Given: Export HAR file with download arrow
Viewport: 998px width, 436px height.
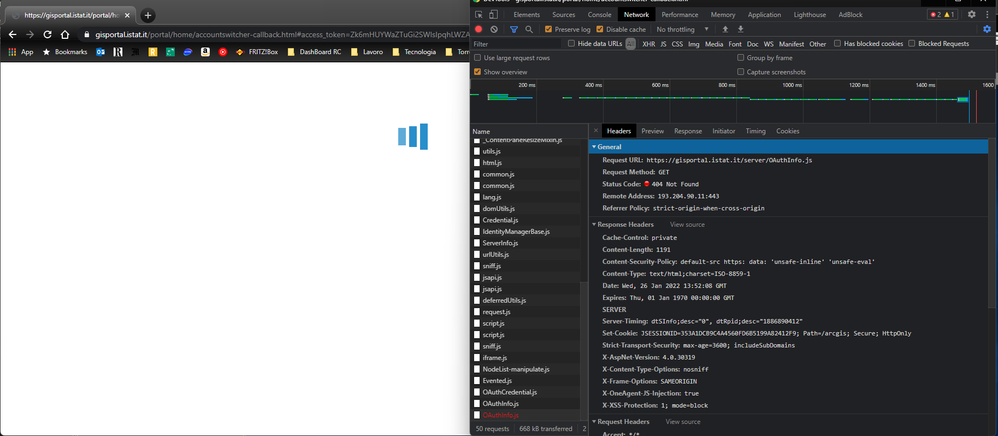Looking at the screenshot, I should tap(740, 29).
